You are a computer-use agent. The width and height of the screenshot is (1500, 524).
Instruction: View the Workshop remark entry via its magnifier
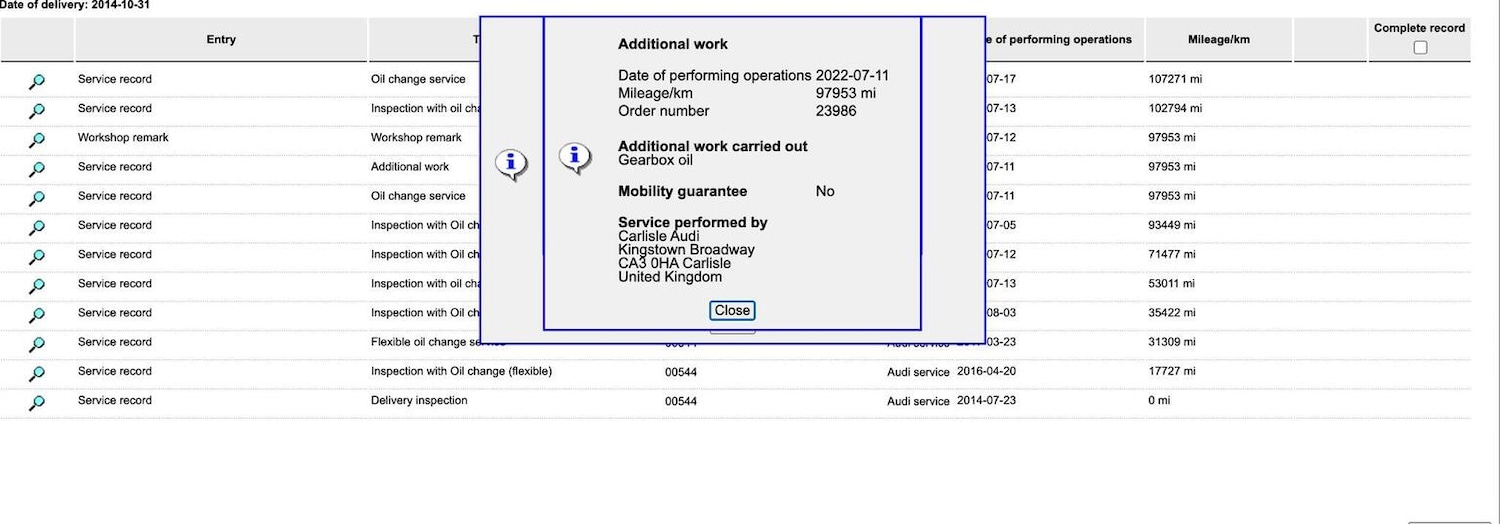coord(37,139)
